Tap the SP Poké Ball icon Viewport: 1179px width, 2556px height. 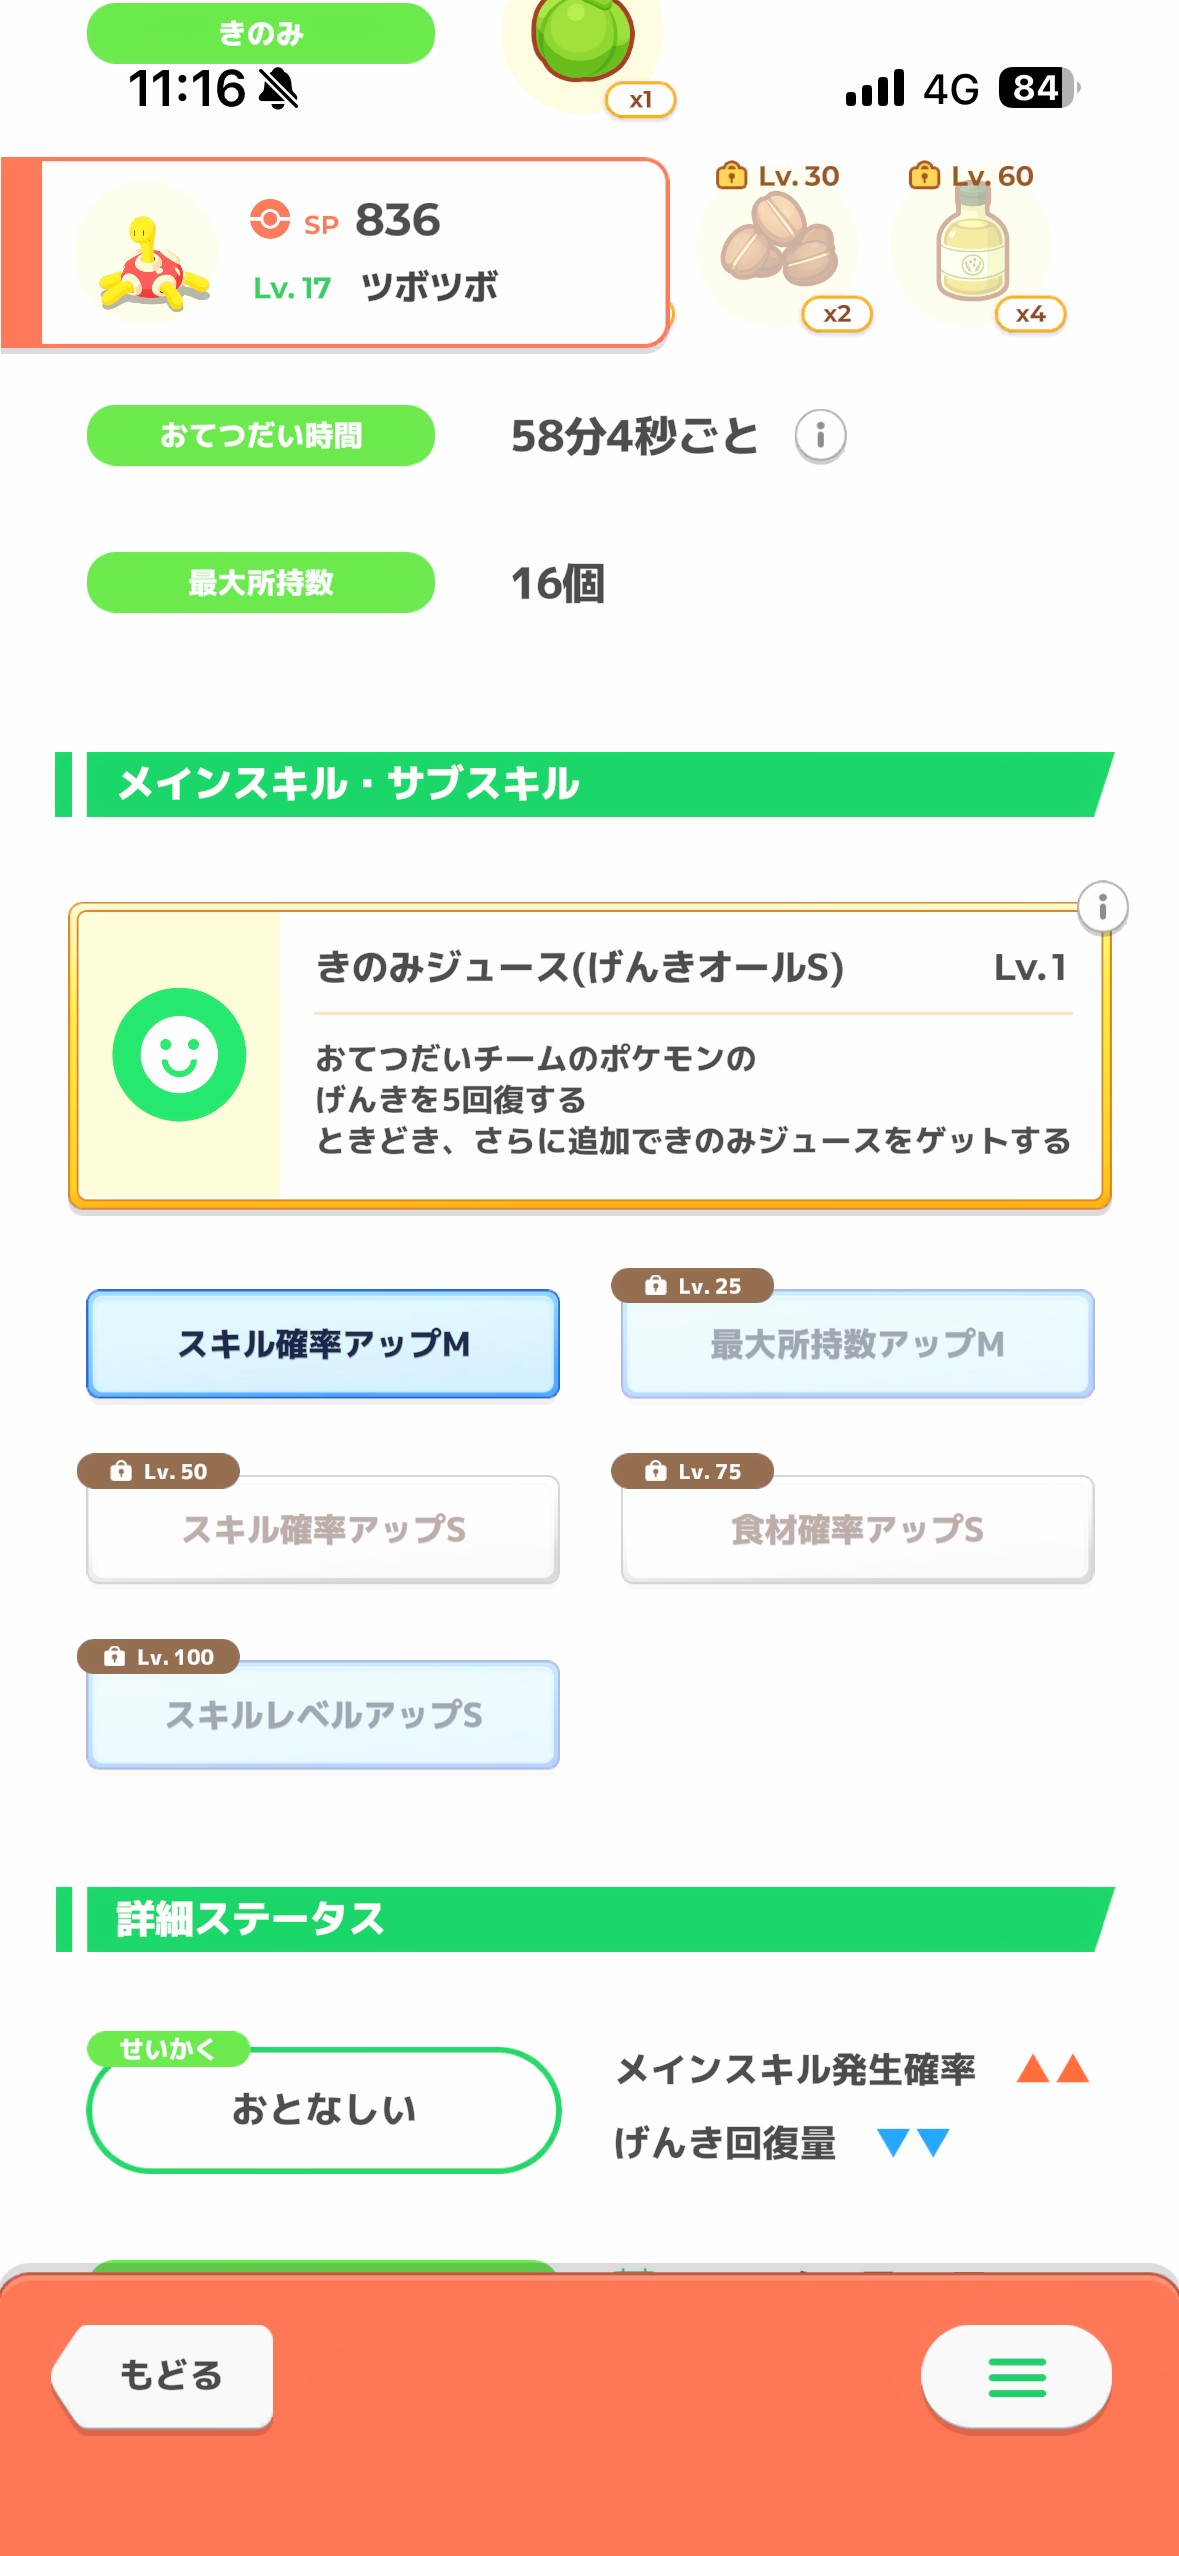pos(270,219)
